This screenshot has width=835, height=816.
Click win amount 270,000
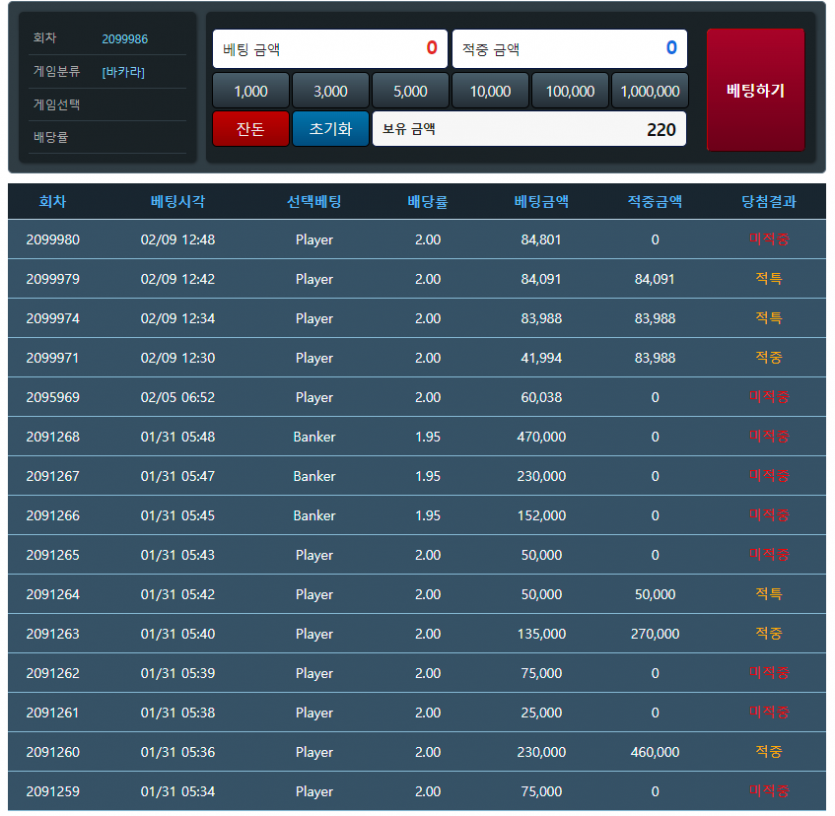tap(655, 634)
